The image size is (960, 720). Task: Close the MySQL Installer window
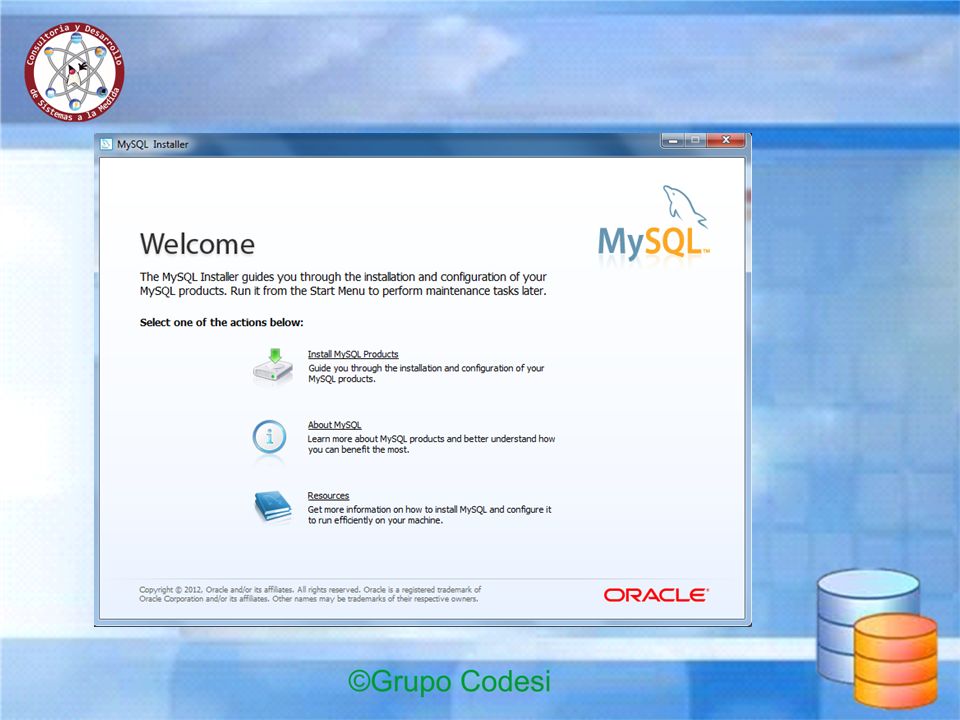726,141
